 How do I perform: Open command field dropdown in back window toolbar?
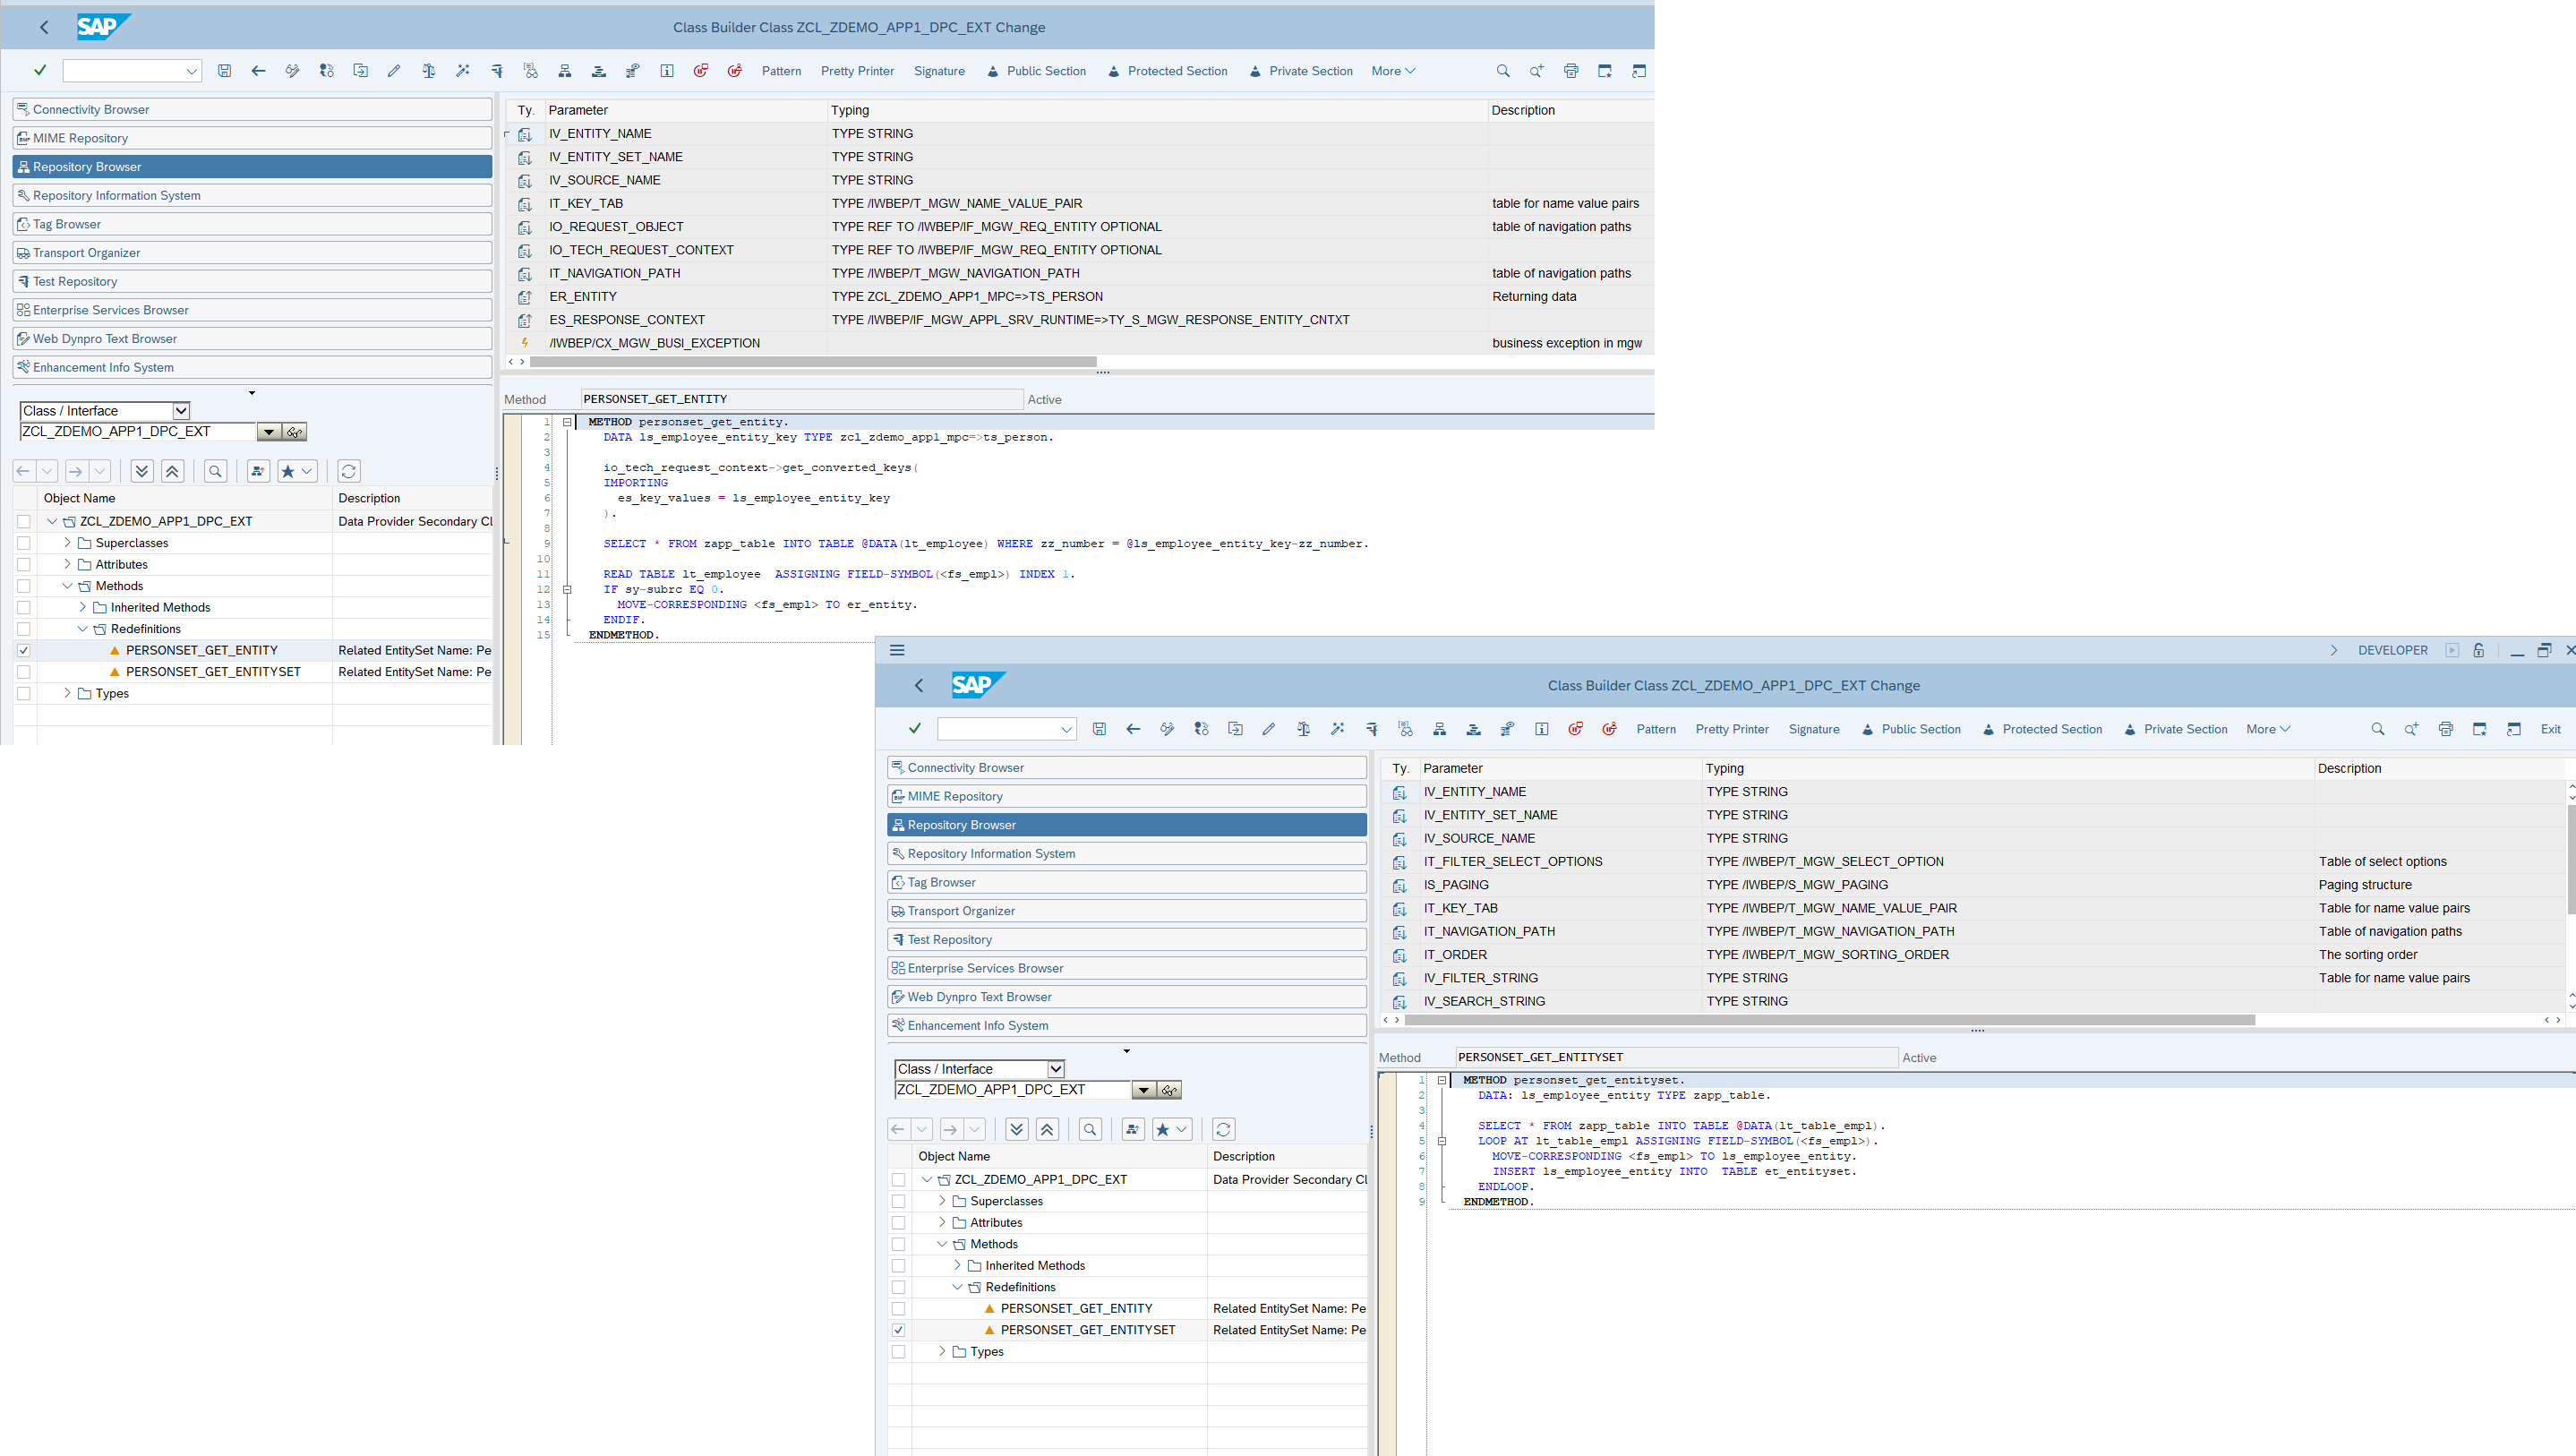(x=191, y=71)
